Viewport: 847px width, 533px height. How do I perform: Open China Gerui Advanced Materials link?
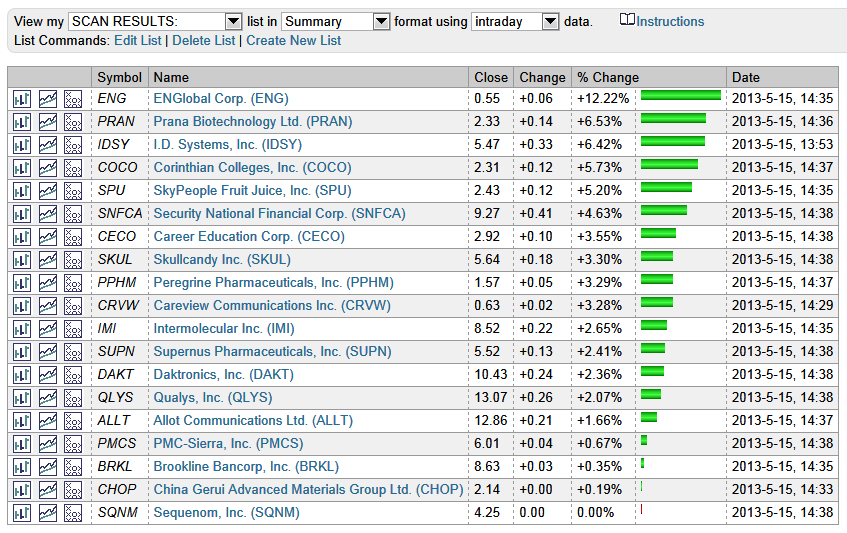(x=308, y=489)
